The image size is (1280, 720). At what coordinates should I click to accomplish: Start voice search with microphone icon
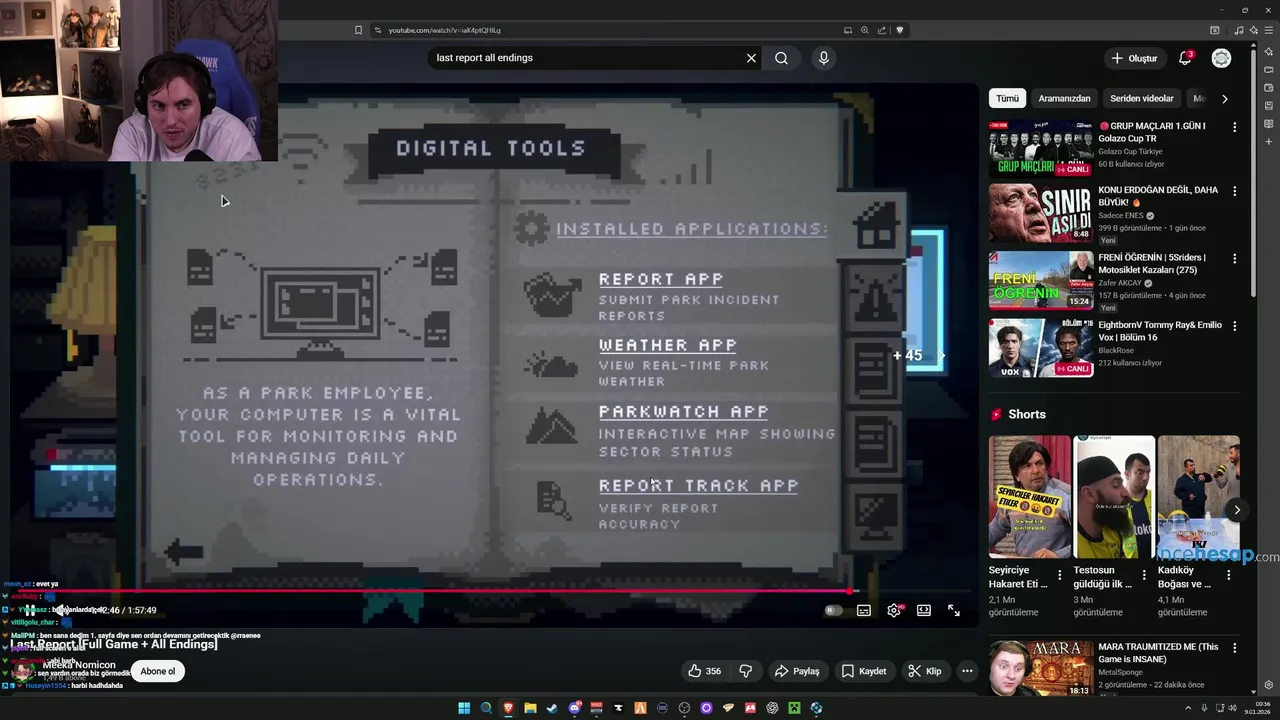[824, 58]
